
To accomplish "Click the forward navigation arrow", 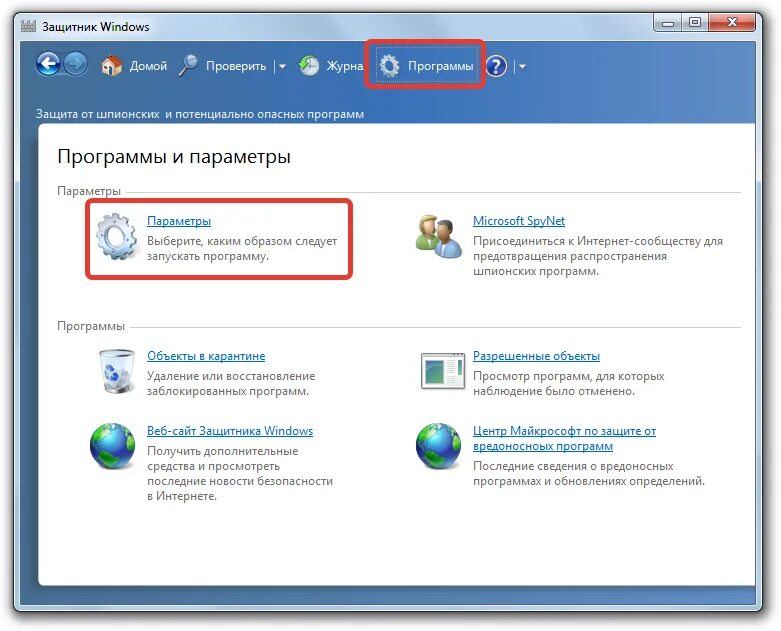I will click(76, 64).
